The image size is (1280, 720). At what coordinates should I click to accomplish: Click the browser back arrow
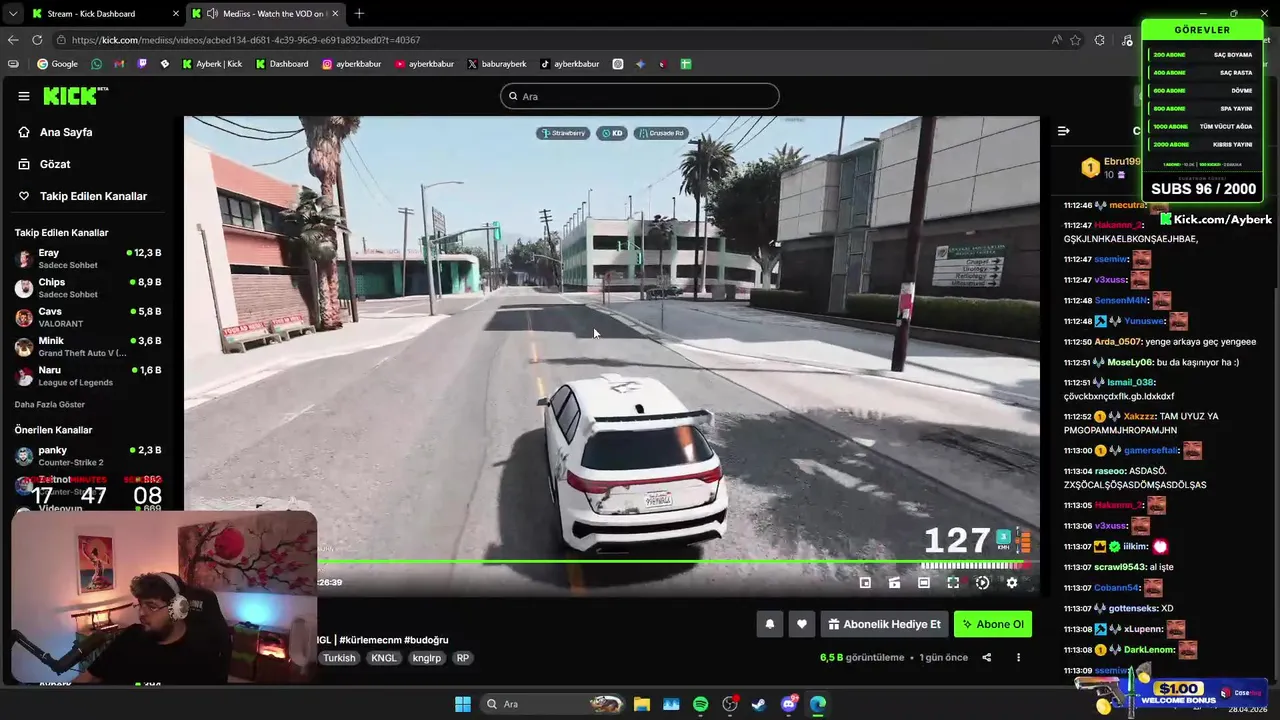click(x=13, y=40)
